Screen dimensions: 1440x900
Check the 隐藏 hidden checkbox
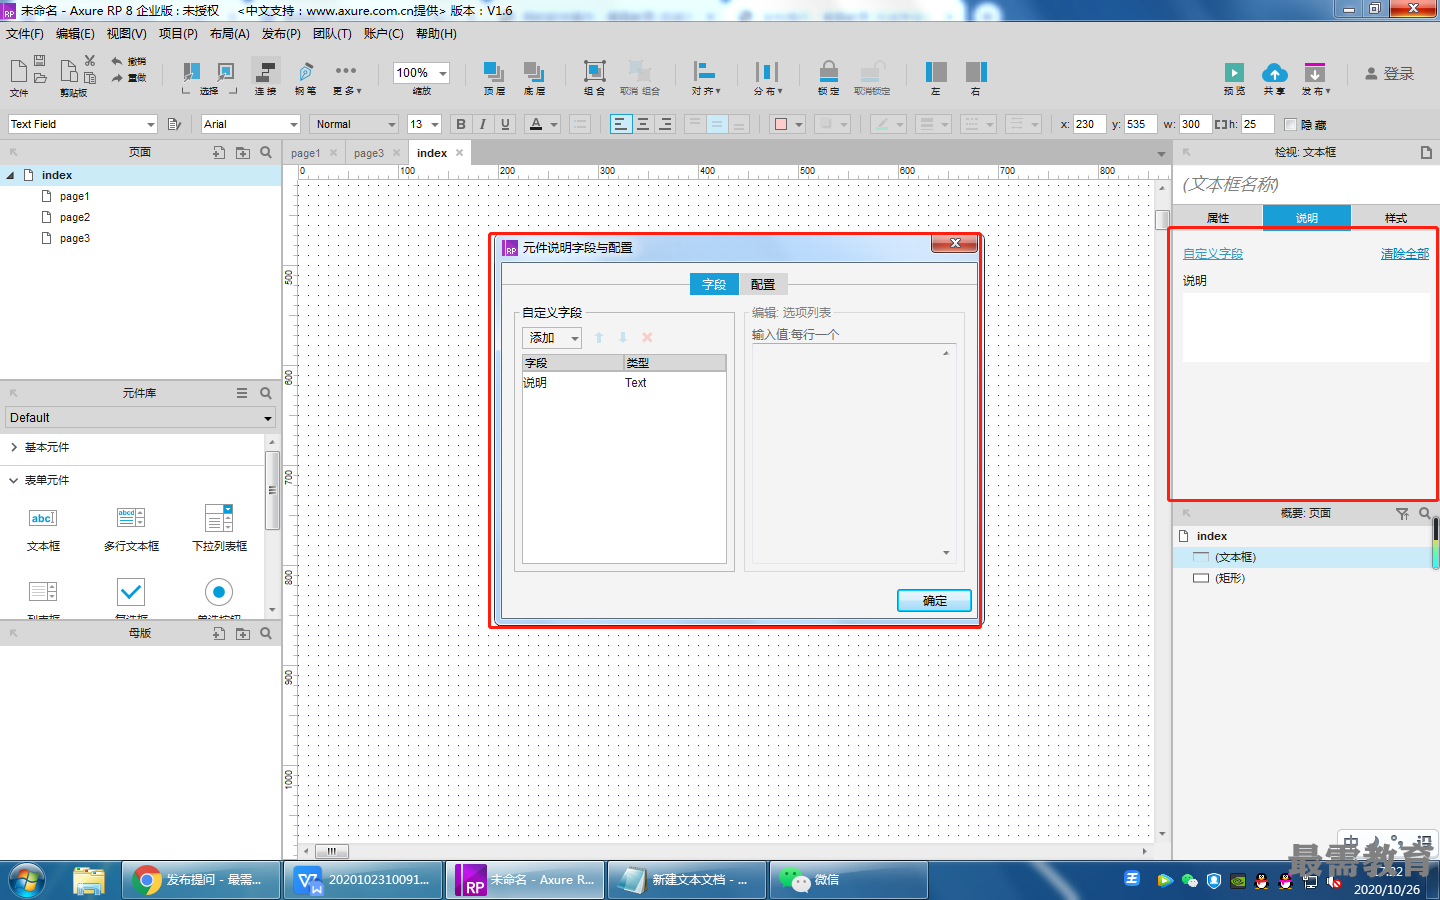(x=1290, y=124)
